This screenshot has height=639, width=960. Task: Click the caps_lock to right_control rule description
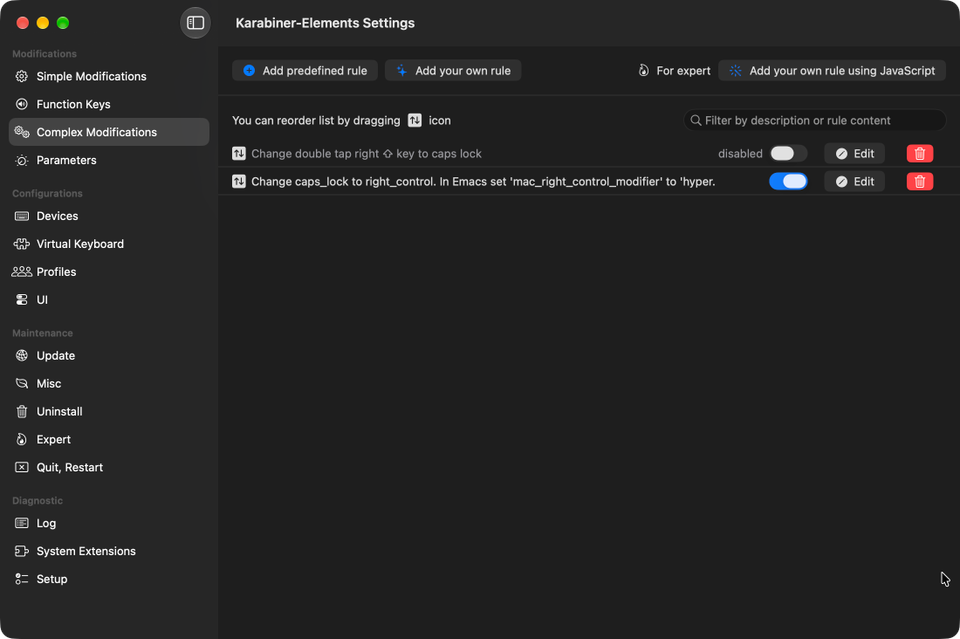(x=483, y=182)
